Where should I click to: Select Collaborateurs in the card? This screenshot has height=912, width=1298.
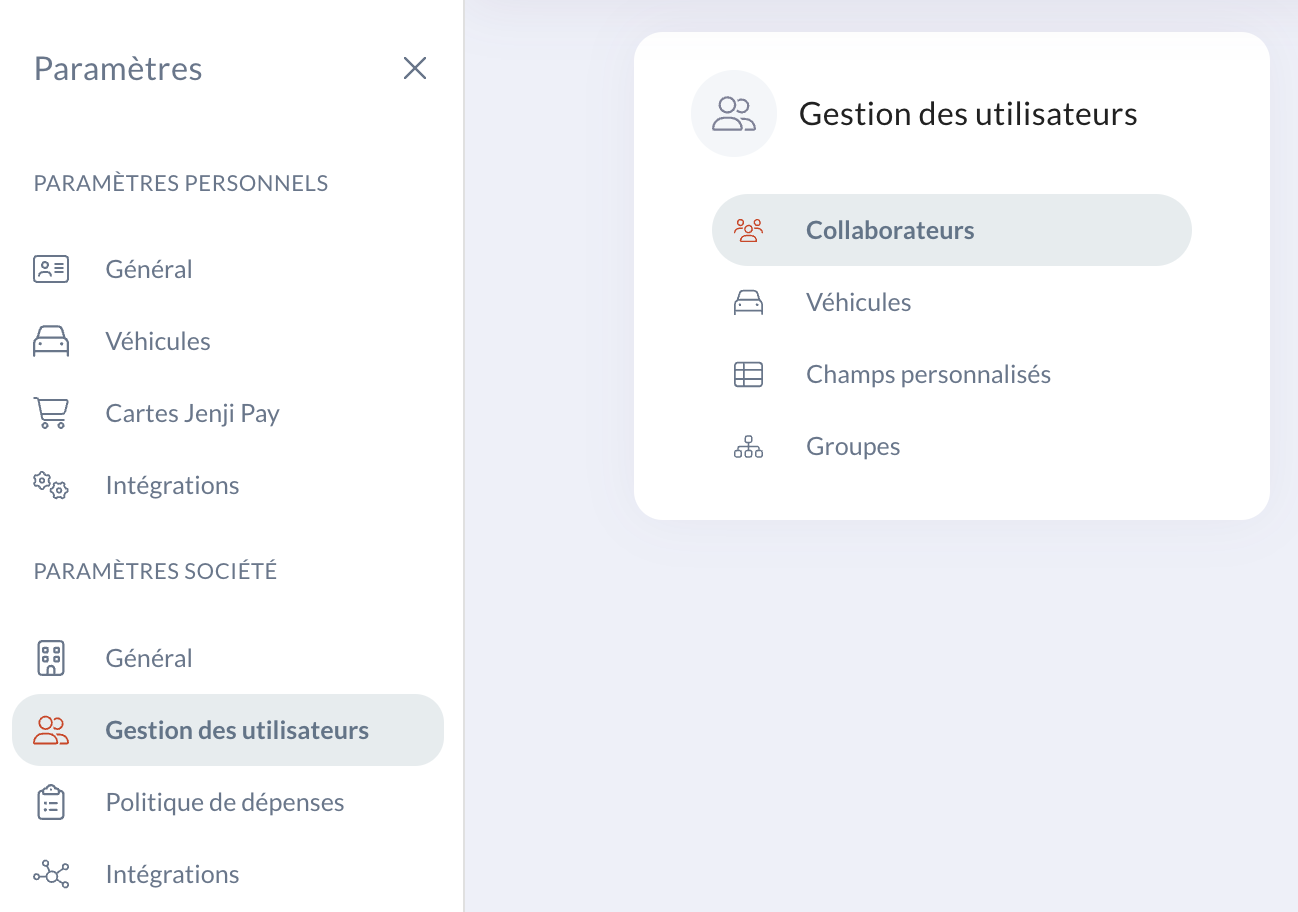coord(952,230)
